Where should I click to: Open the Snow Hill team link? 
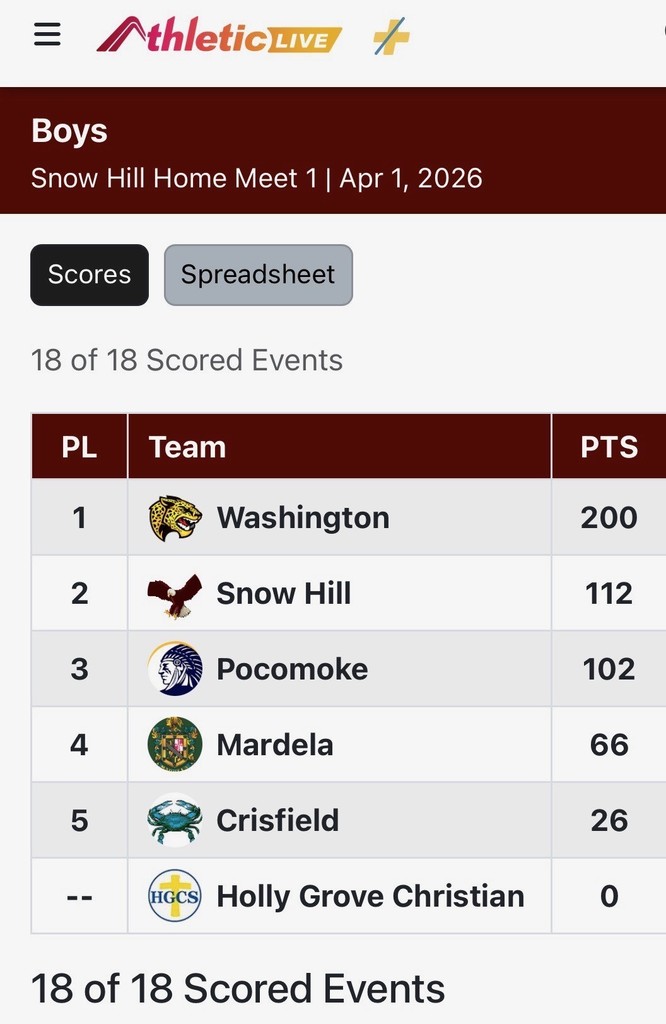click(x=284, y=594)
